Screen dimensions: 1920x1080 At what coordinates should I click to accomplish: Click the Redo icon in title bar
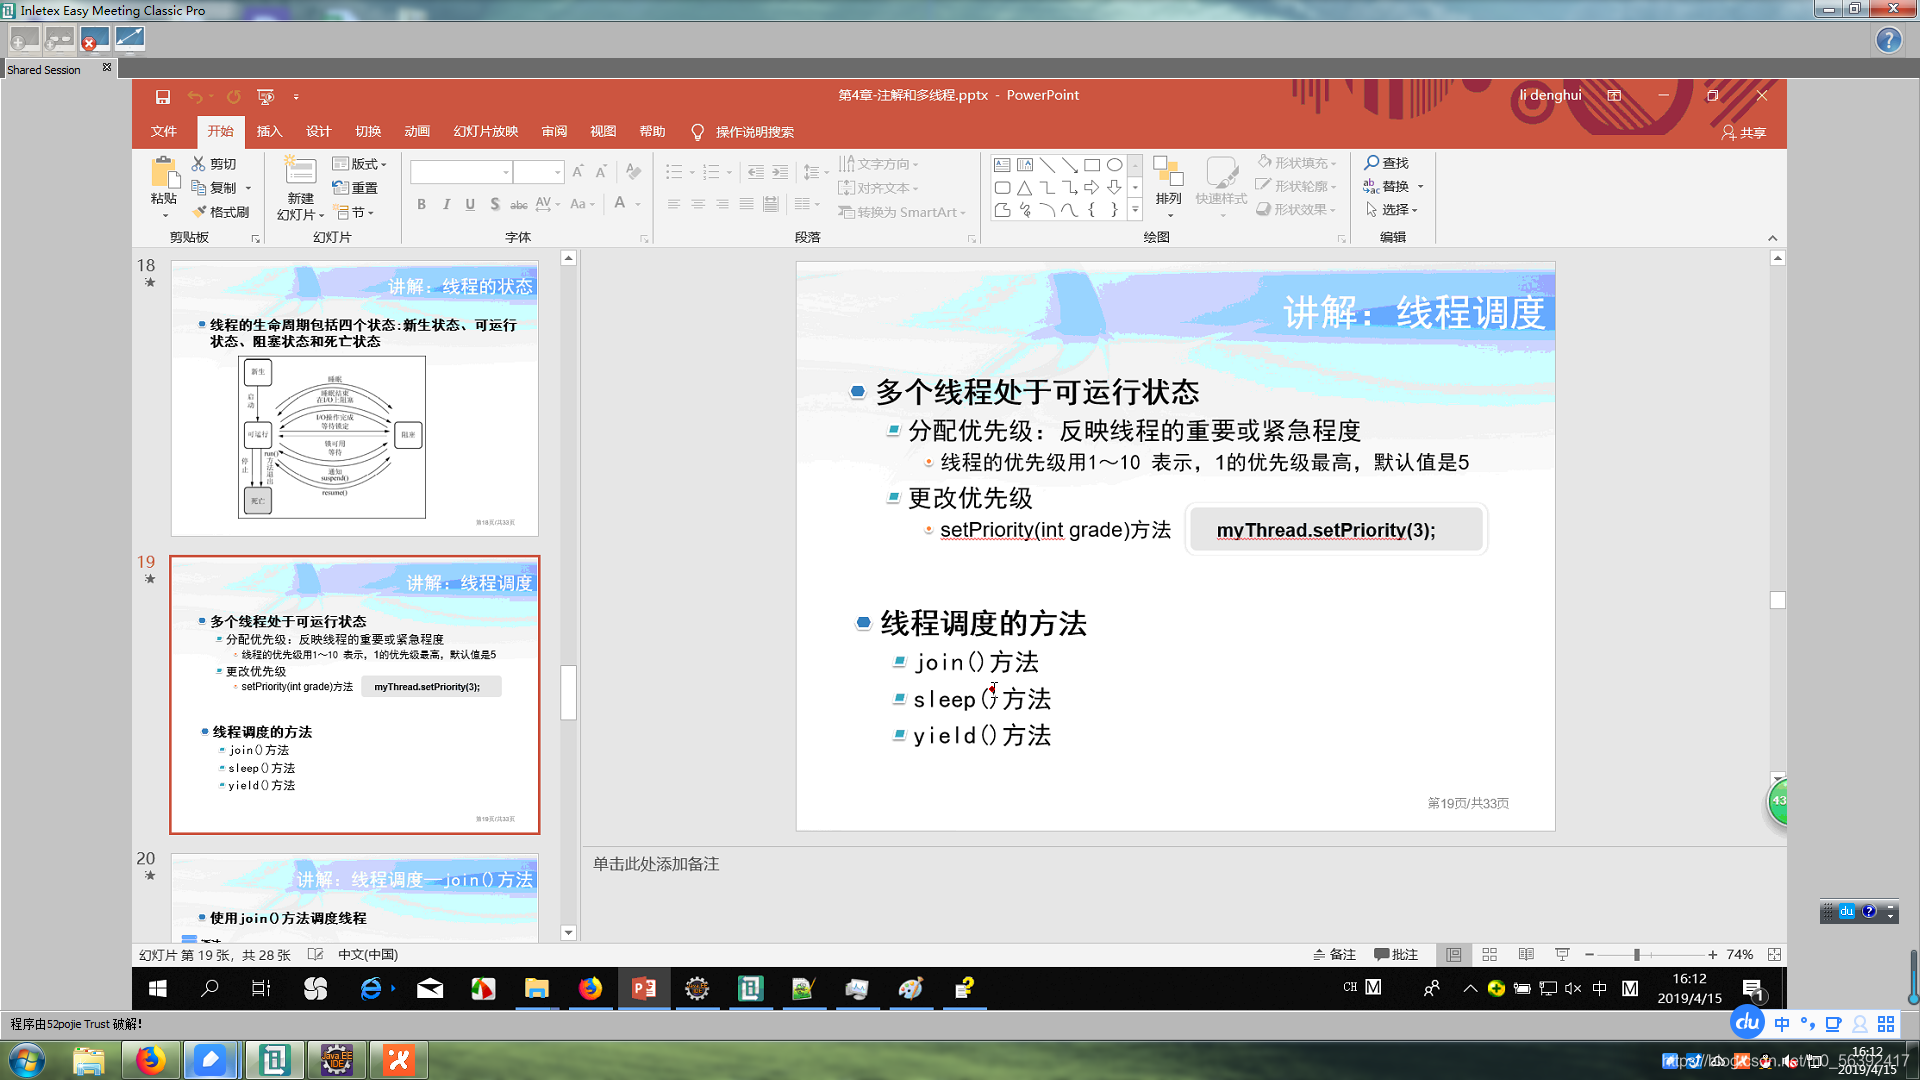tap(233, 96)
